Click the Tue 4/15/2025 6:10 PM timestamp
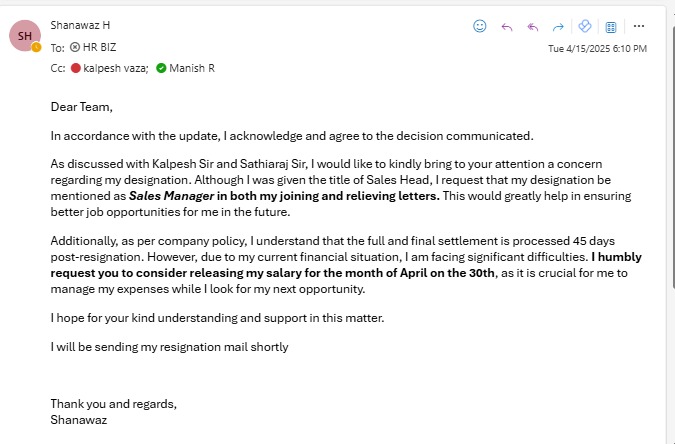The image size is (675, 444). [597, 48]
